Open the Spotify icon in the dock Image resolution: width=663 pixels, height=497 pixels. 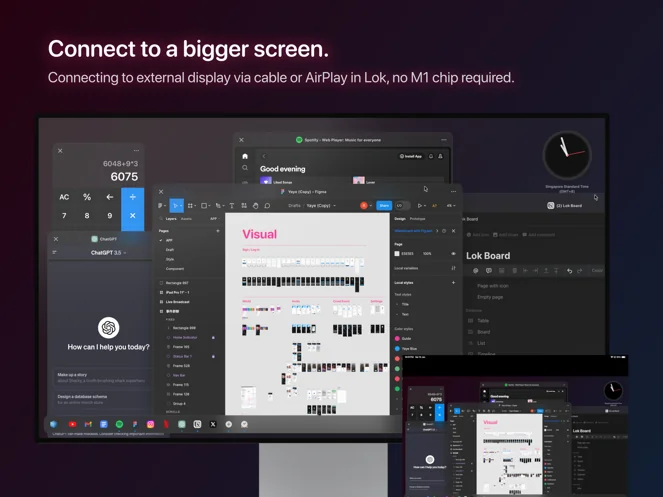tap(119, 424)
